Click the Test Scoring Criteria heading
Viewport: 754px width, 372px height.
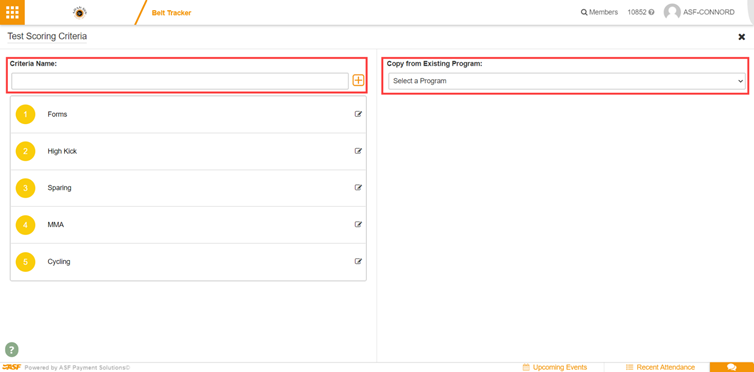[x=47, y=36]
